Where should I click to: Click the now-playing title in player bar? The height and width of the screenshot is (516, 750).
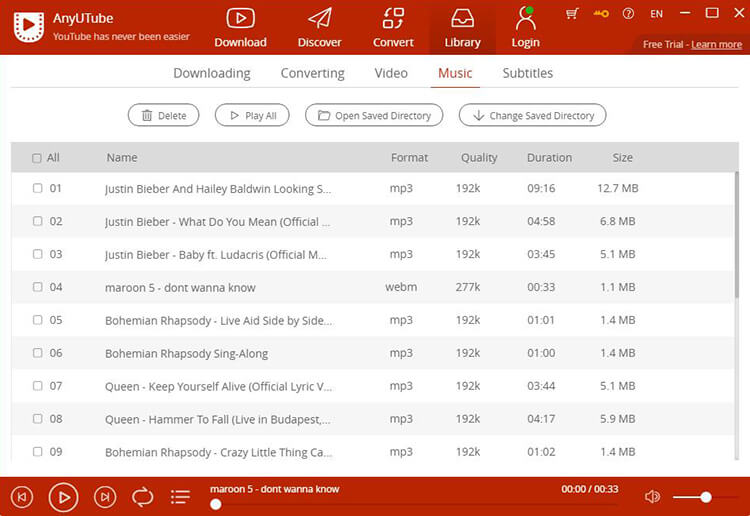tap(274, 489)
